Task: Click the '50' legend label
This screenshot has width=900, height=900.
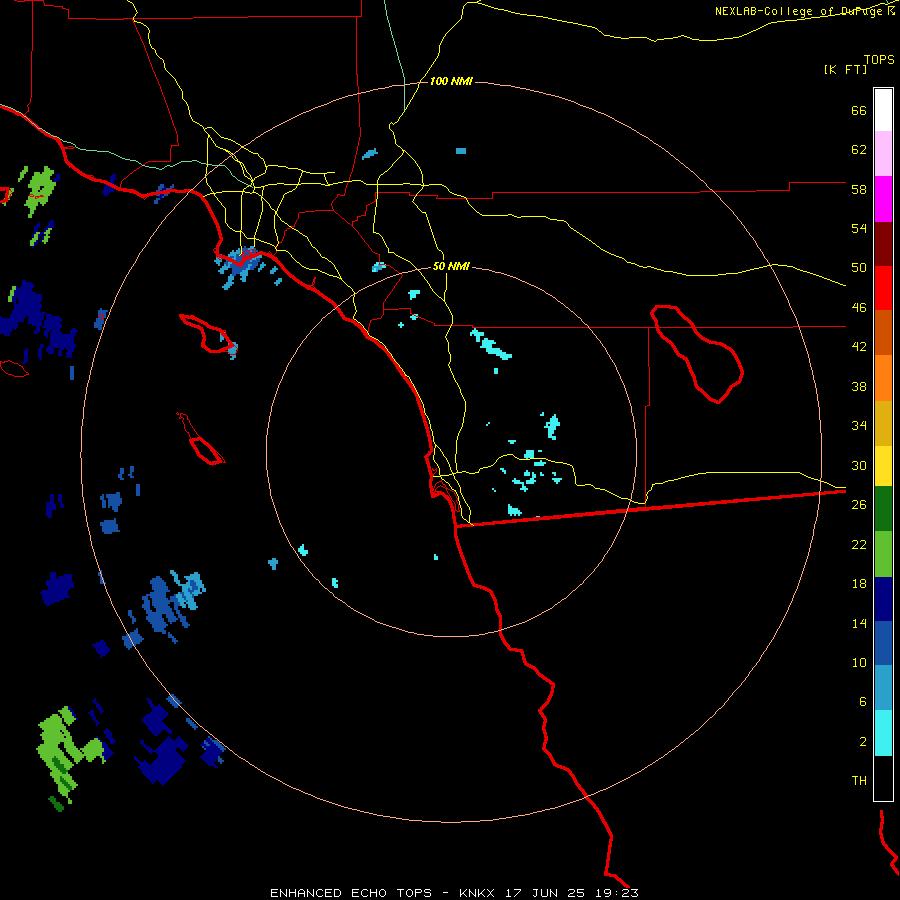Action: click(859, 268)
